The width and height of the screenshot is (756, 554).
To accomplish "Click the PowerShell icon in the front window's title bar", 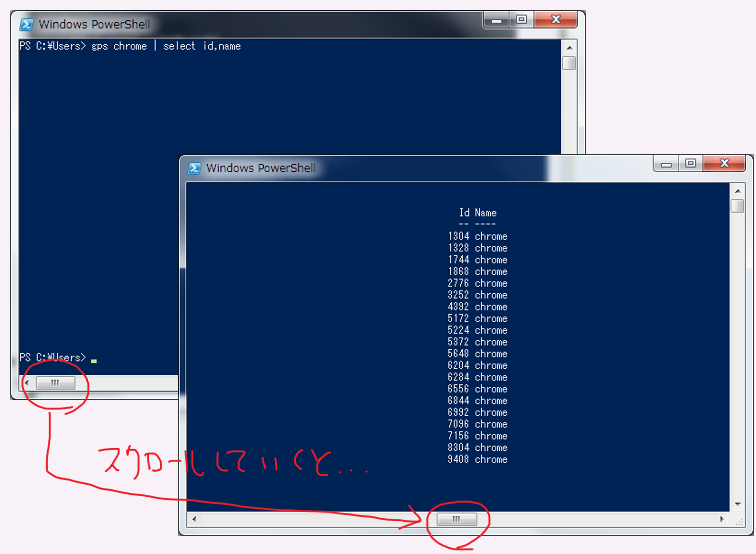I will [194, 168].
